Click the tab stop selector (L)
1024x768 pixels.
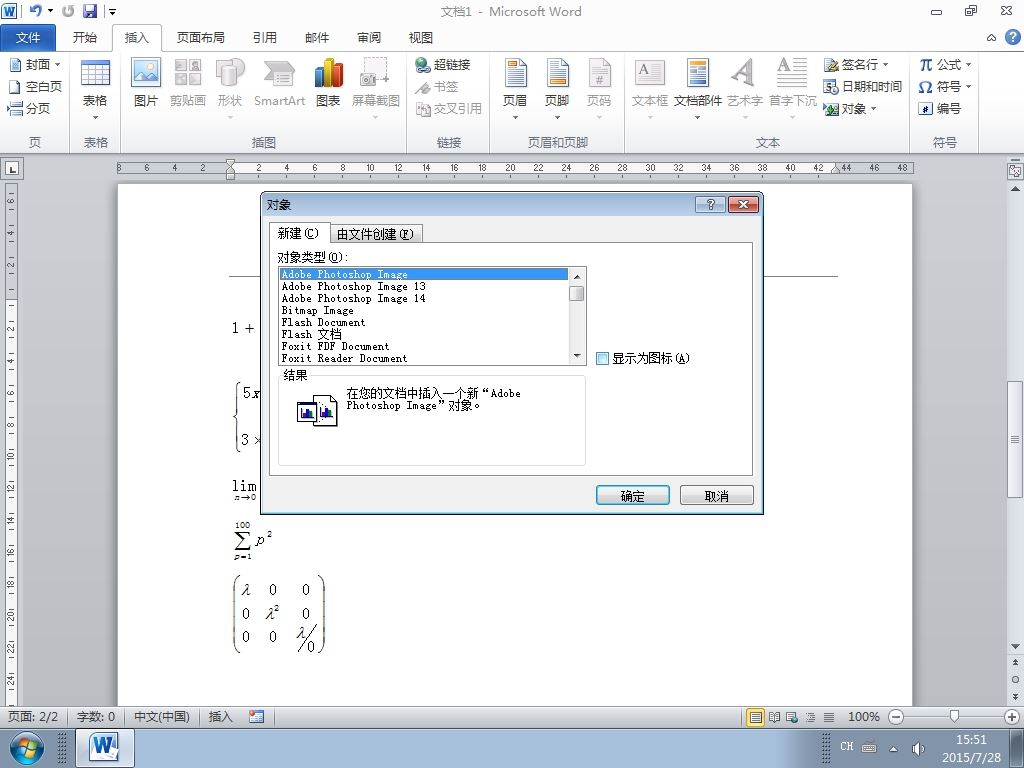click(12, 169)
